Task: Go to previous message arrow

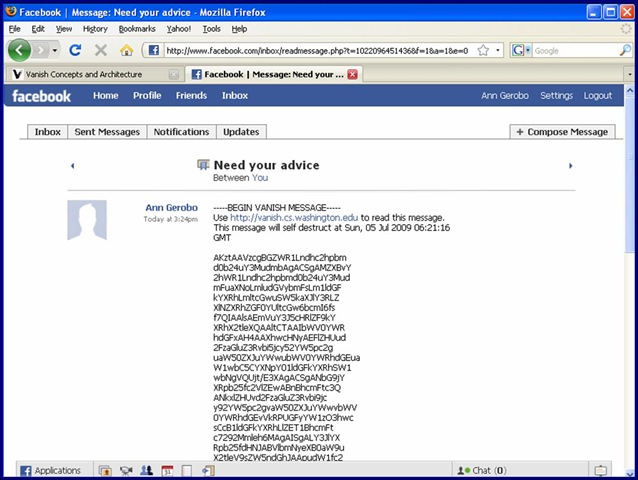Action: 72,166
